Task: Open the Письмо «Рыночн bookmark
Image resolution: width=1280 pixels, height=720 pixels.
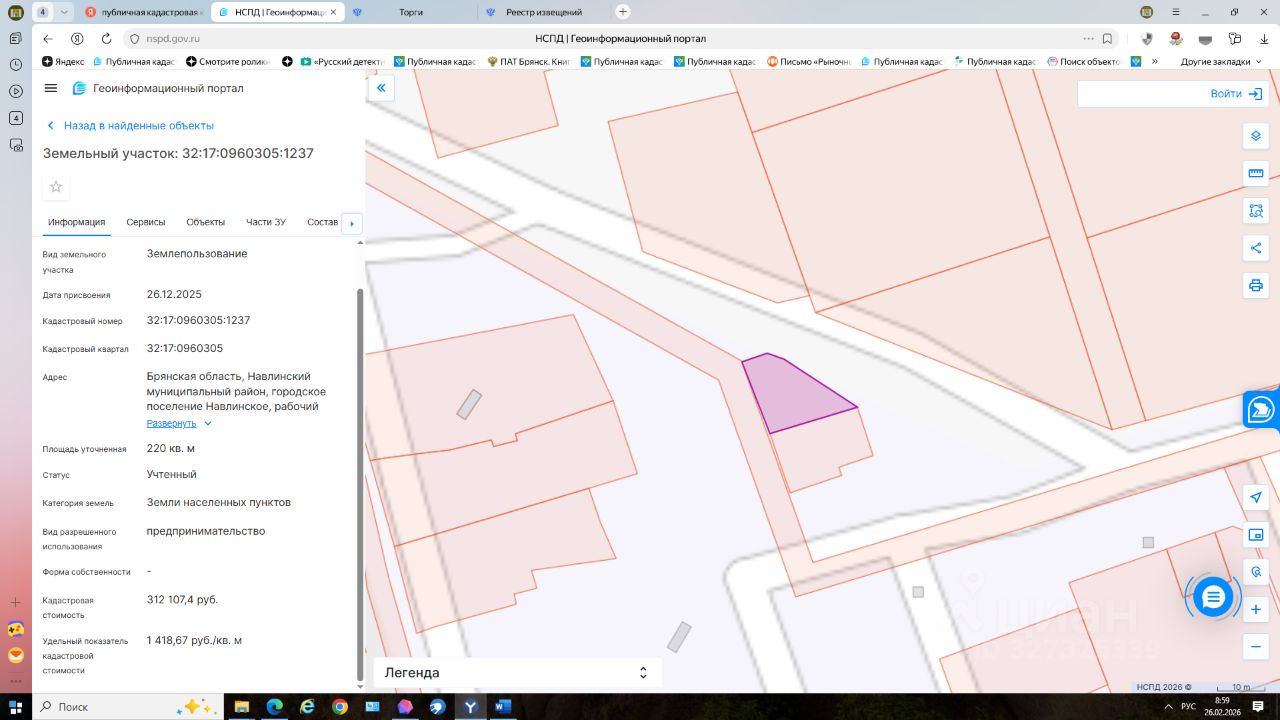Action: coord(809,61)
